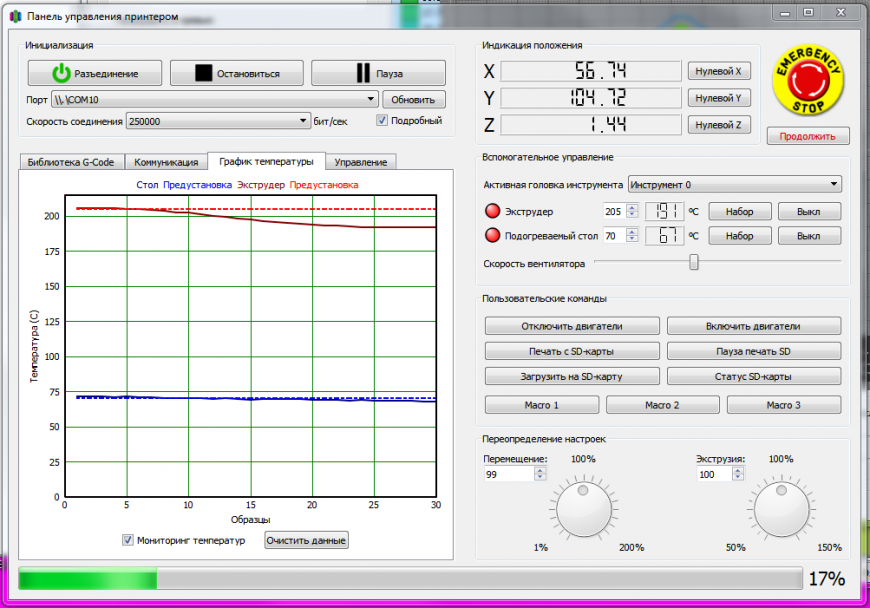870x608 pixels.
Task: Click the Обновить button
Action: click(413, 100)
